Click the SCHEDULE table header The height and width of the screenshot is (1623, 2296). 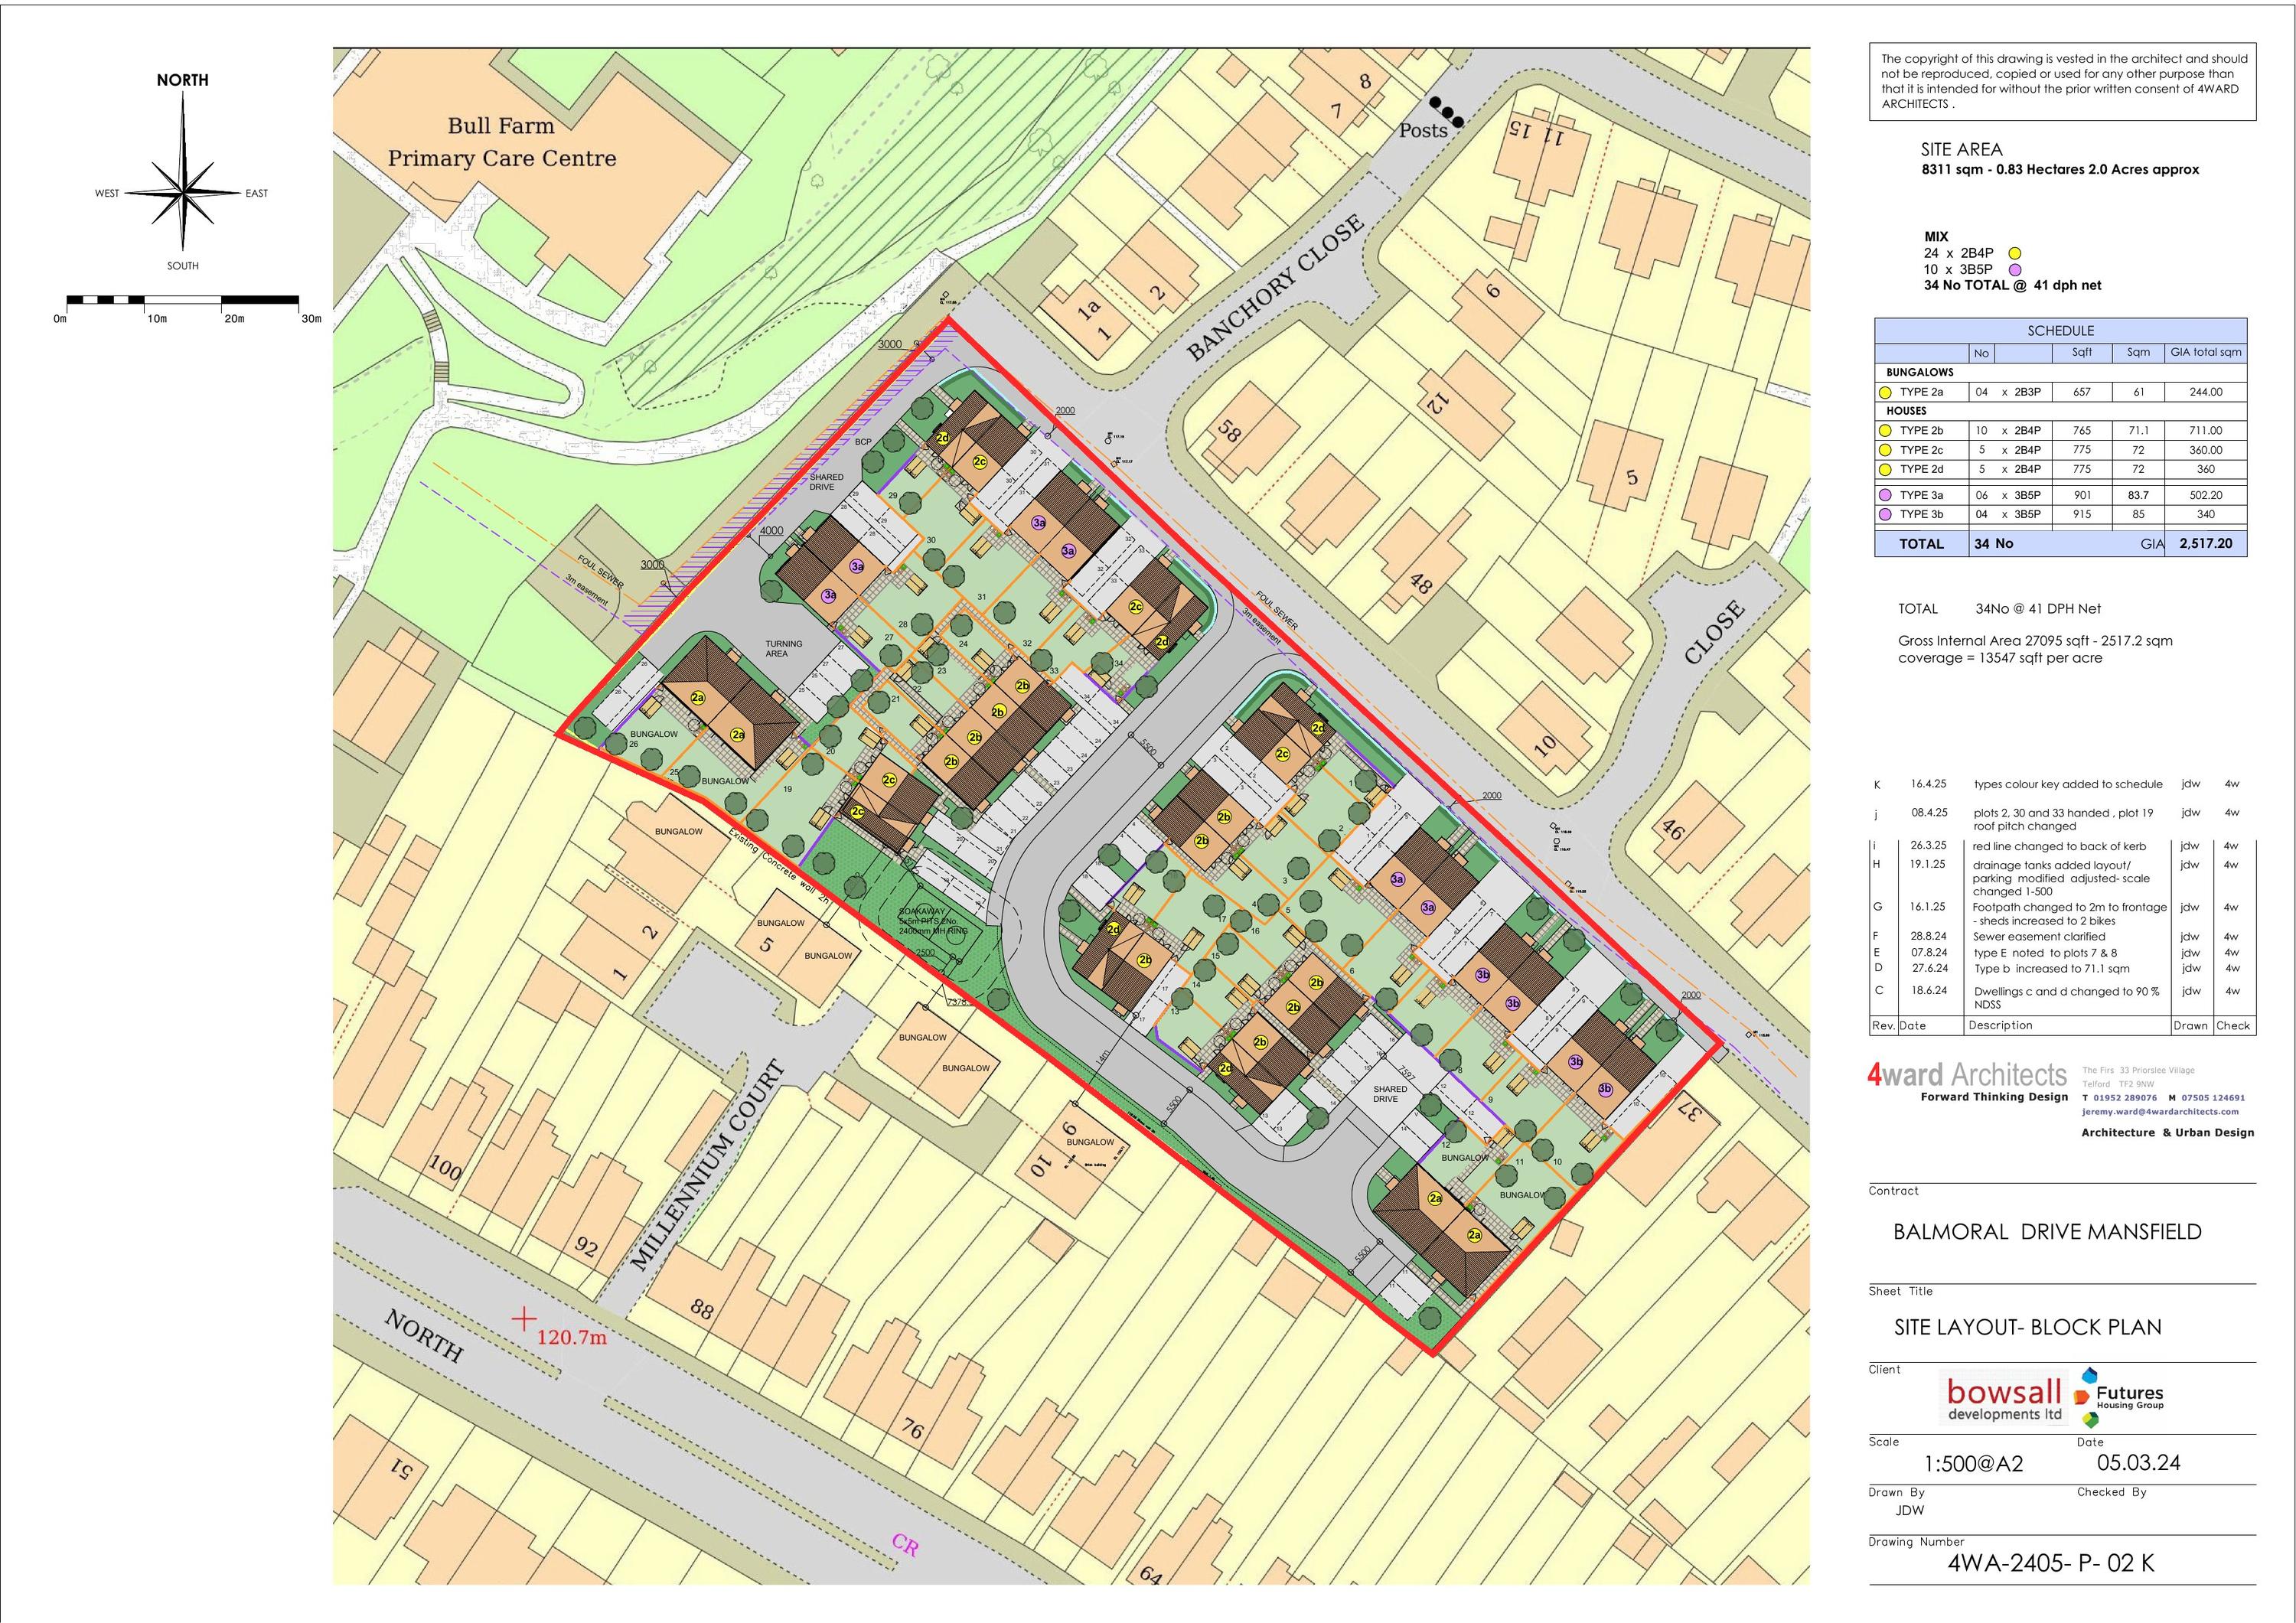pos(2060,331)
